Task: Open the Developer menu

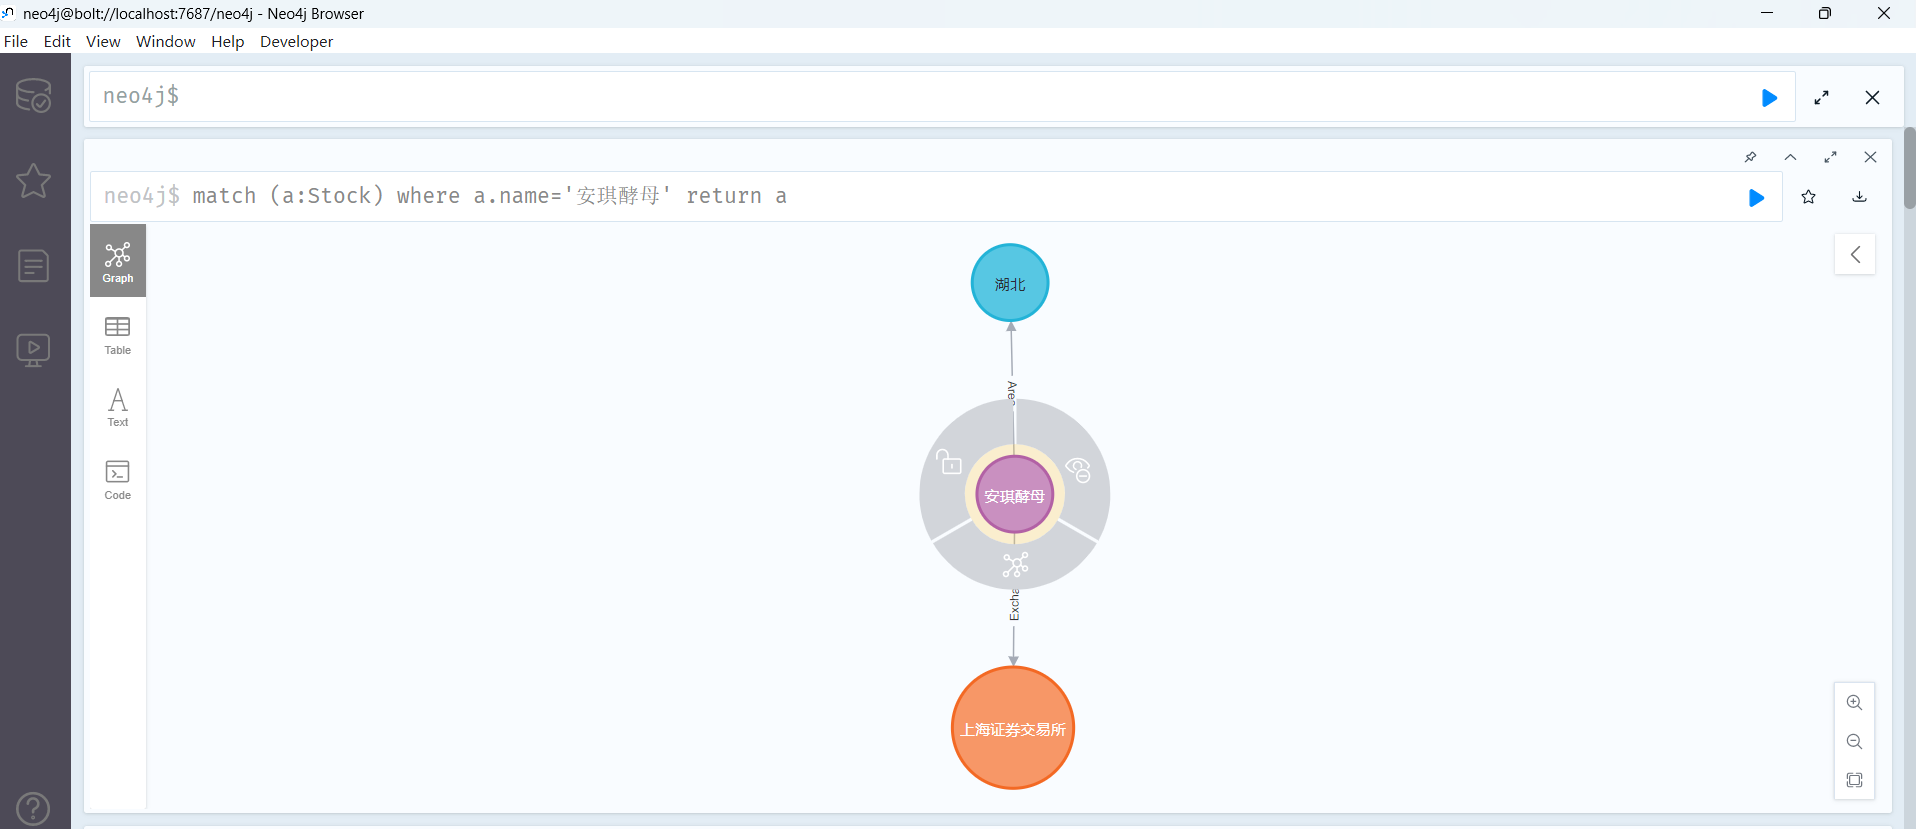Action: click(x=297, y=41)
